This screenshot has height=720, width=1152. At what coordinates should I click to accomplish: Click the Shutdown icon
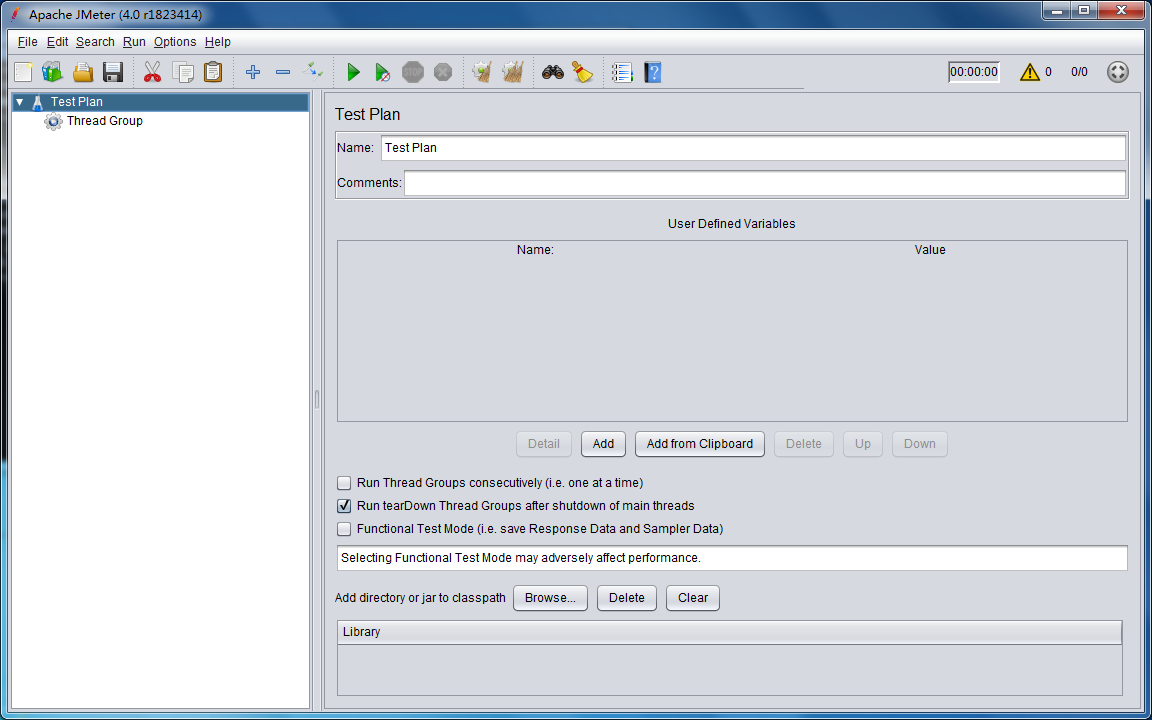click(x=443, y=72)
